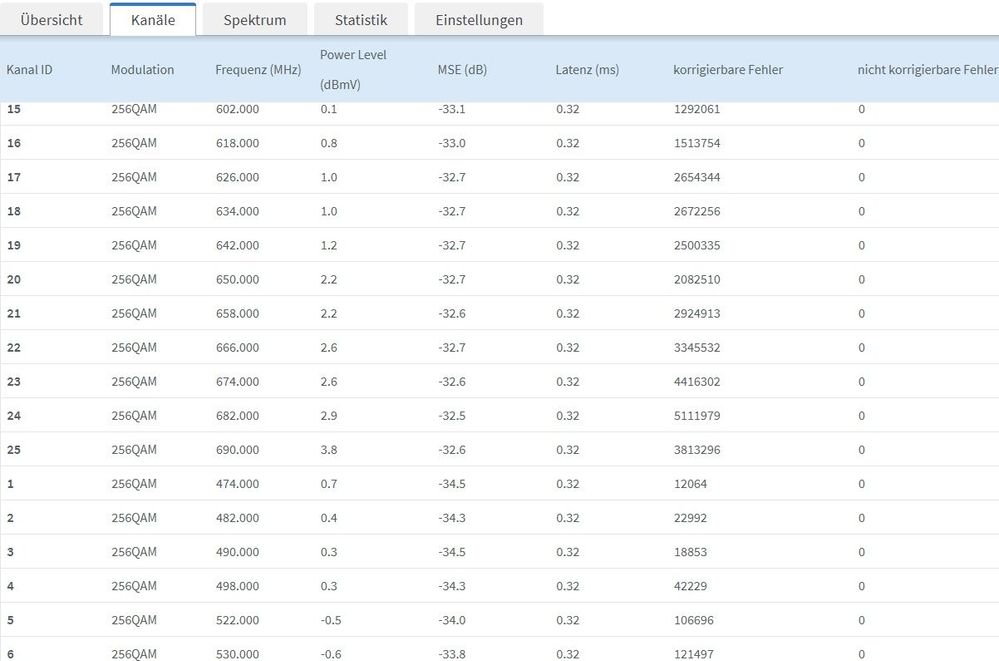Click frequency value 618.000
Image resolution: width=999 pixels, height=661 pixels.
tap(237, 143)
